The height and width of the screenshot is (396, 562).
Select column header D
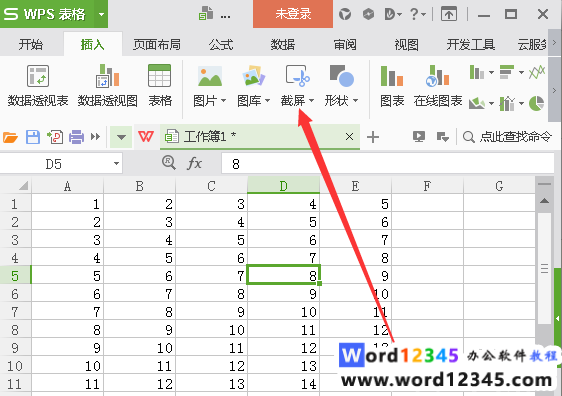tap(284, 186)
